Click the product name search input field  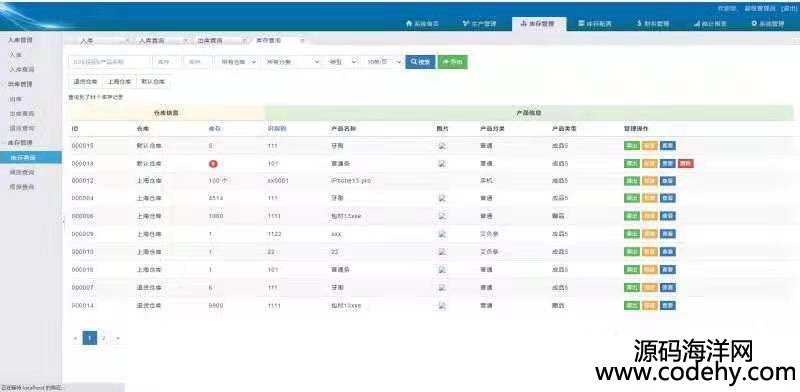tap(110, 62)
